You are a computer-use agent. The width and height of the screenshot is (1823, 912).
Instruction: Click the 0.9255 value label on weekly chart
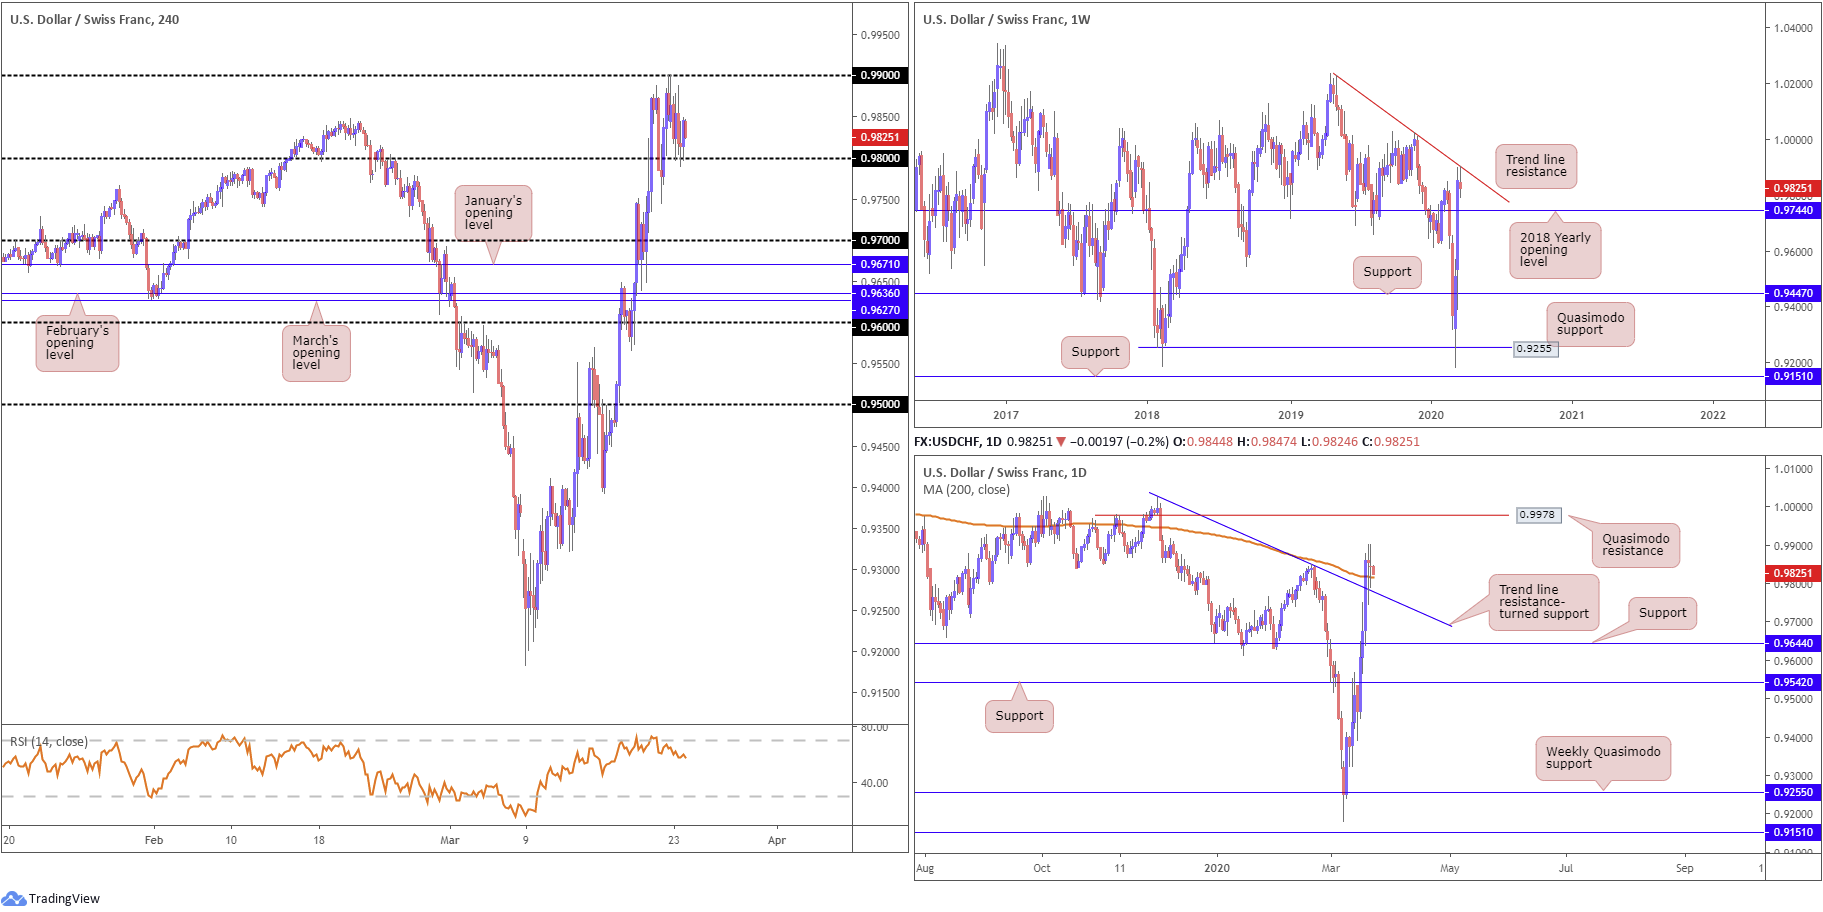click(1535, 349)
